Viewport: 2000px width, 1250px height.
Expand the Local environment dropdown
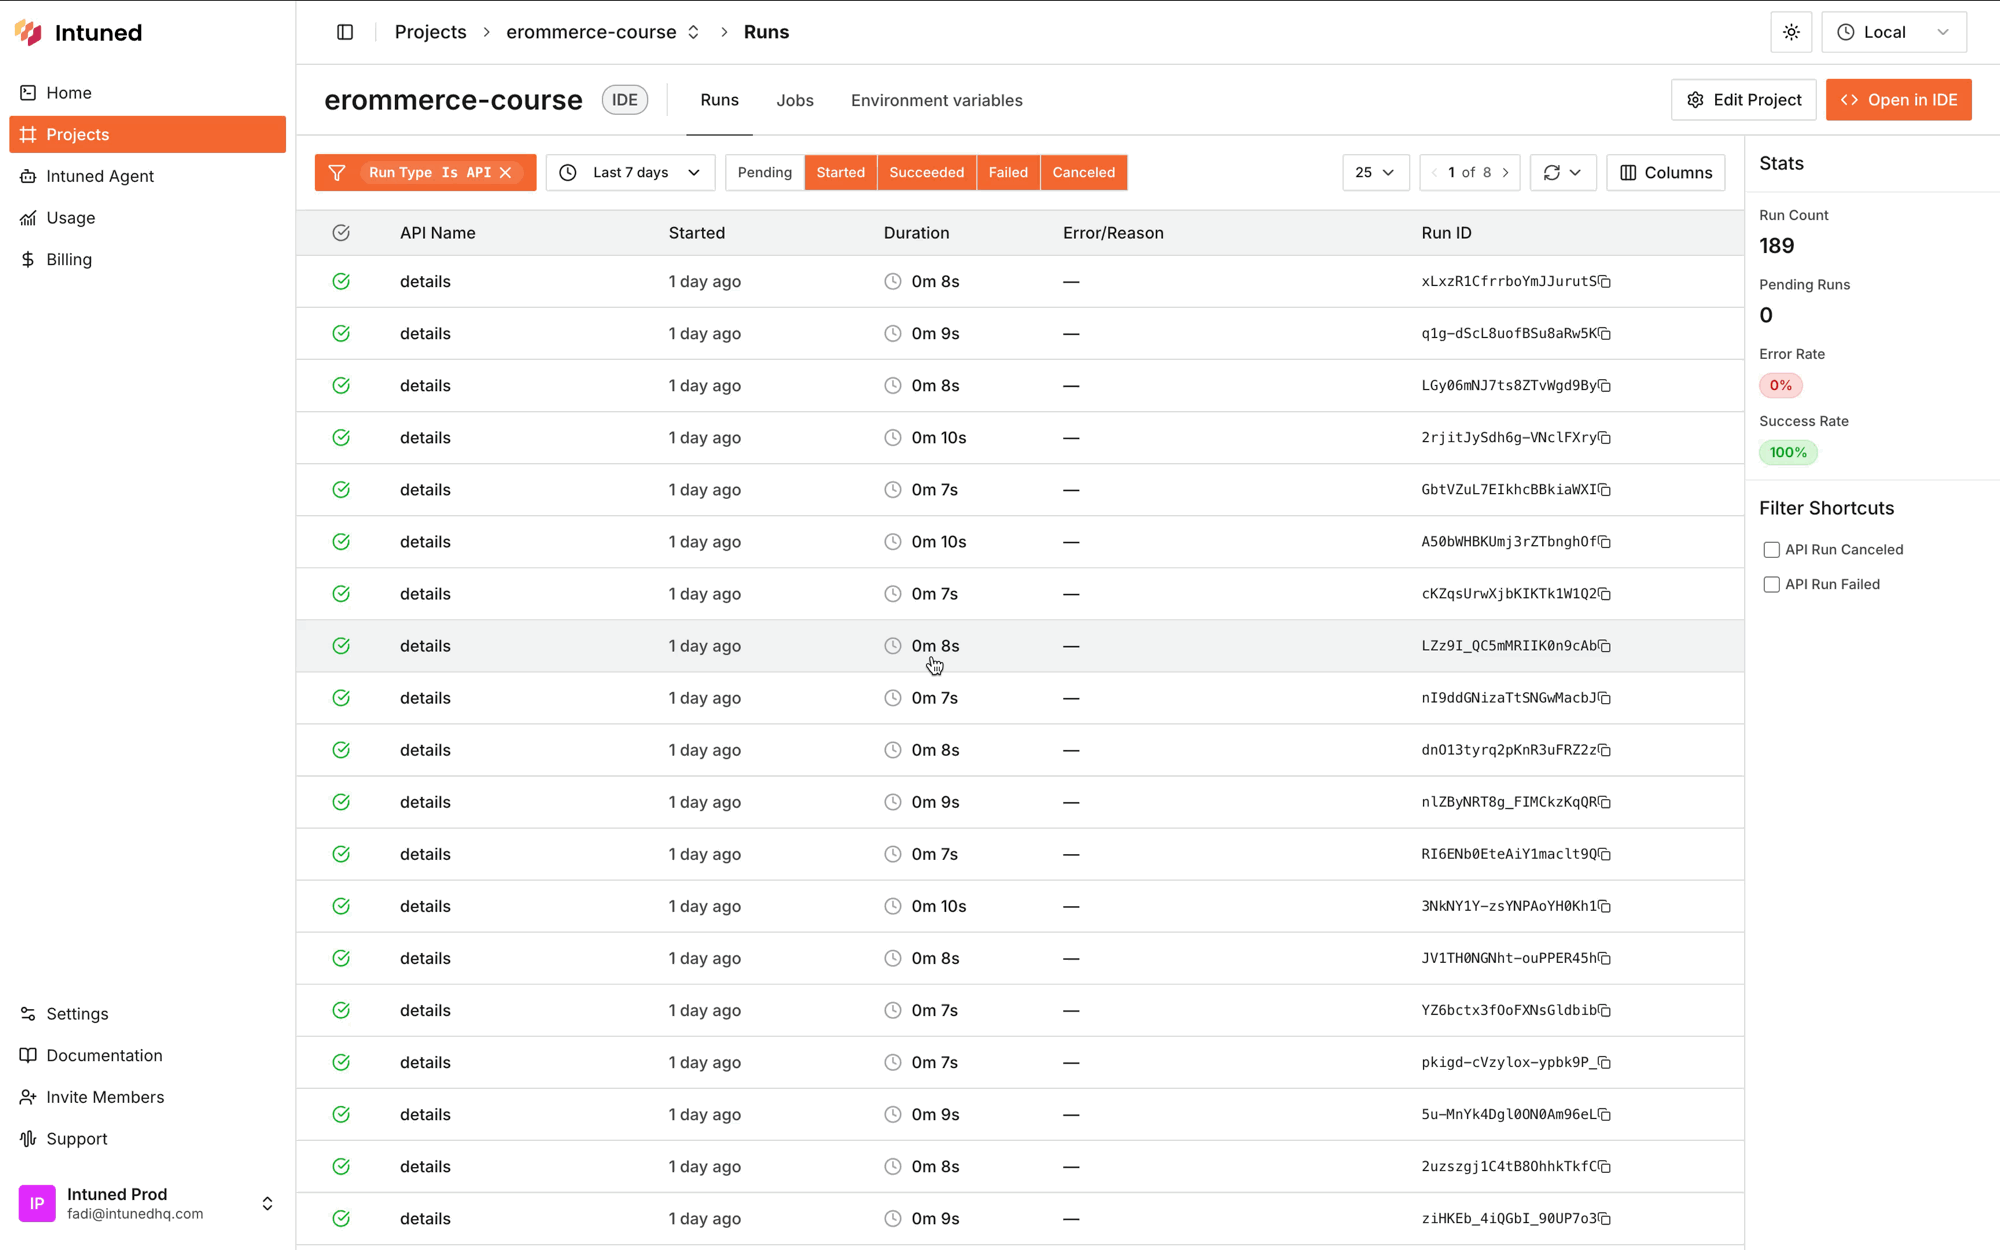point(1893,31)
